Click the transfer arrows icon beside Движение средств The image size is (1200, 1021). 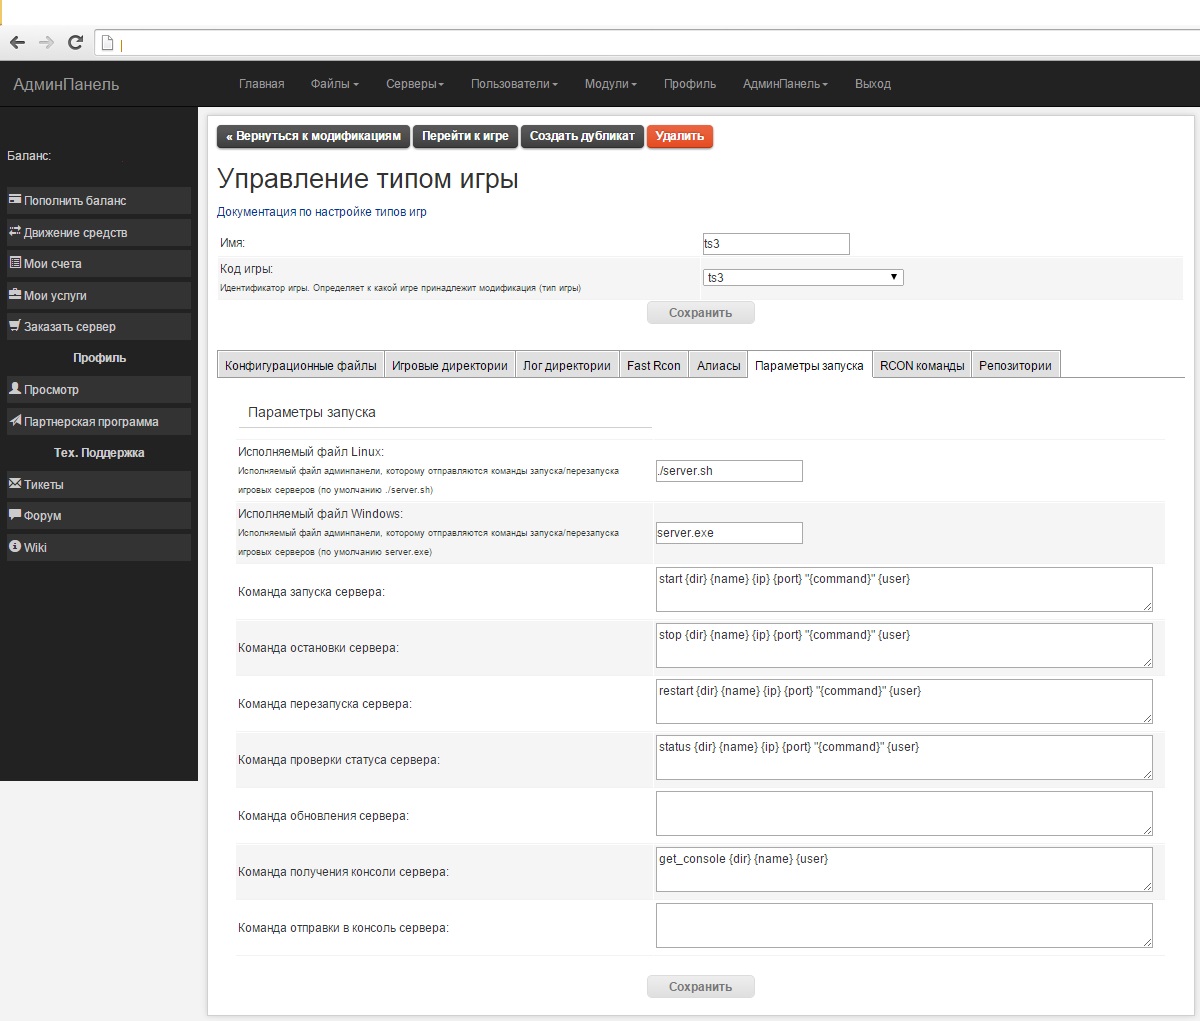15,232
